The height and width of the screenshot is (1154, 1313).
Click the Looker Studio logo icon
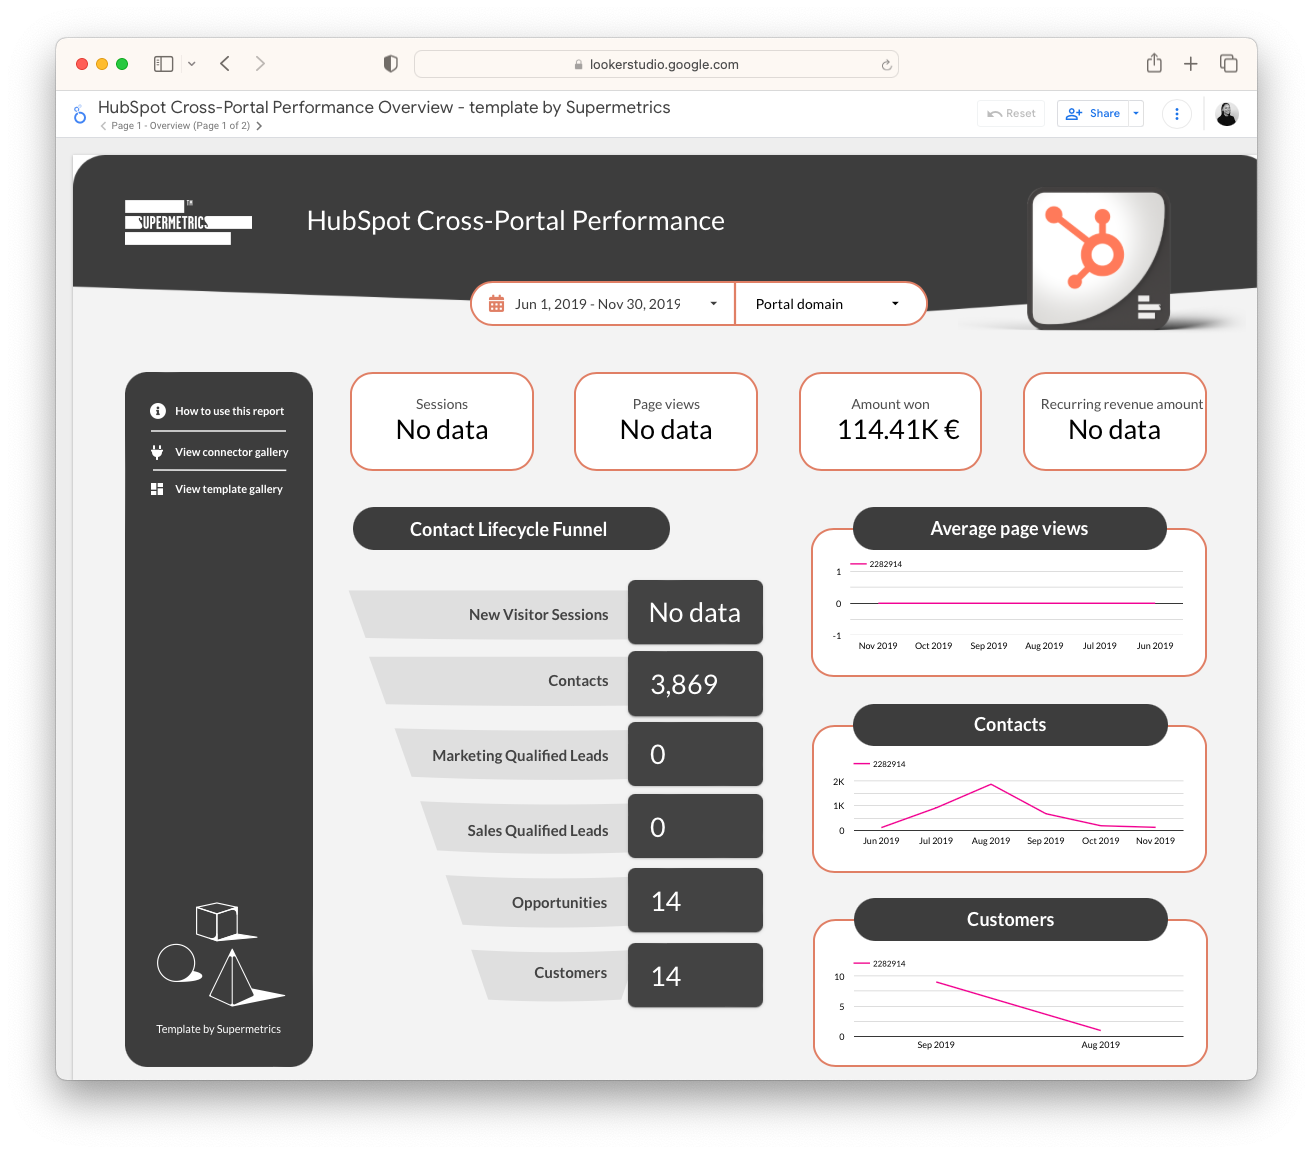click(x=80, y=115)
